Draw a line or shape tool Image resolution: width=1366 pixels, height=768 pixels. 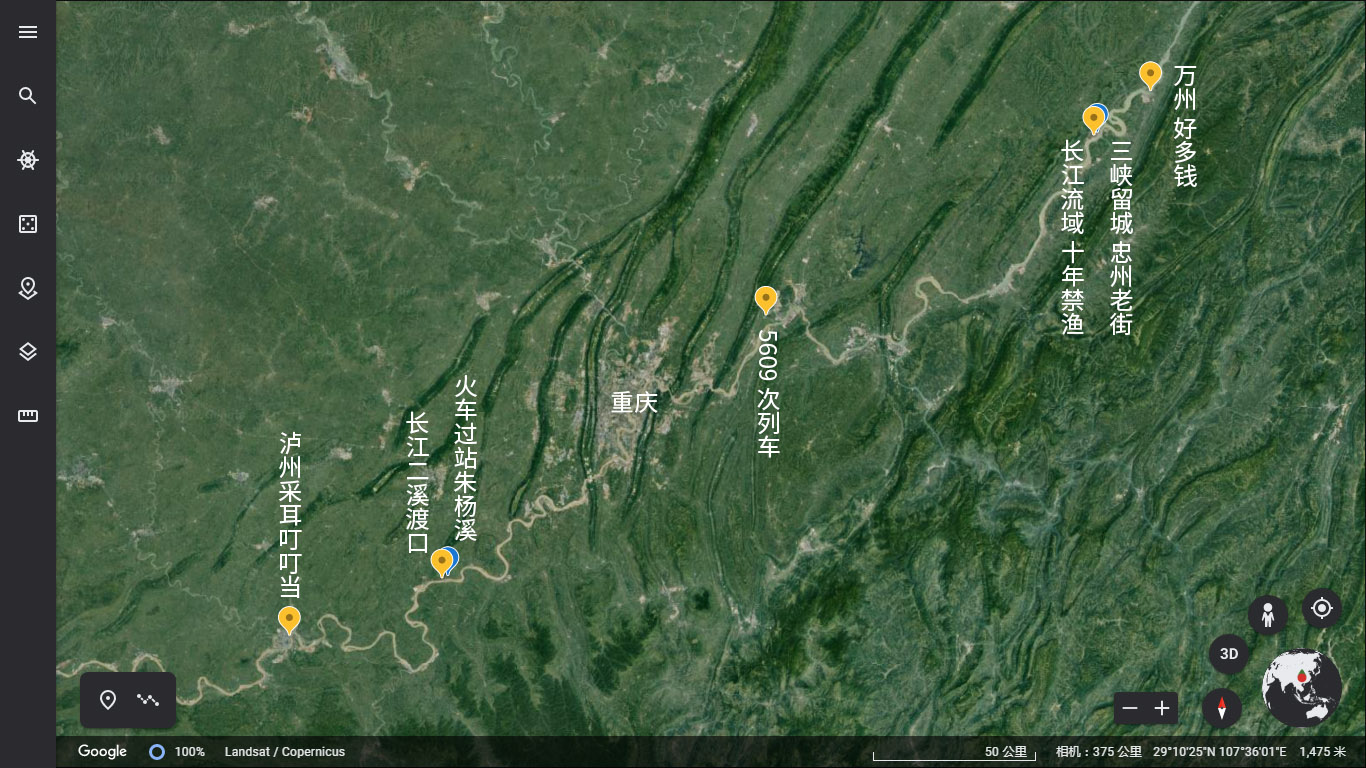click(149, 700)
